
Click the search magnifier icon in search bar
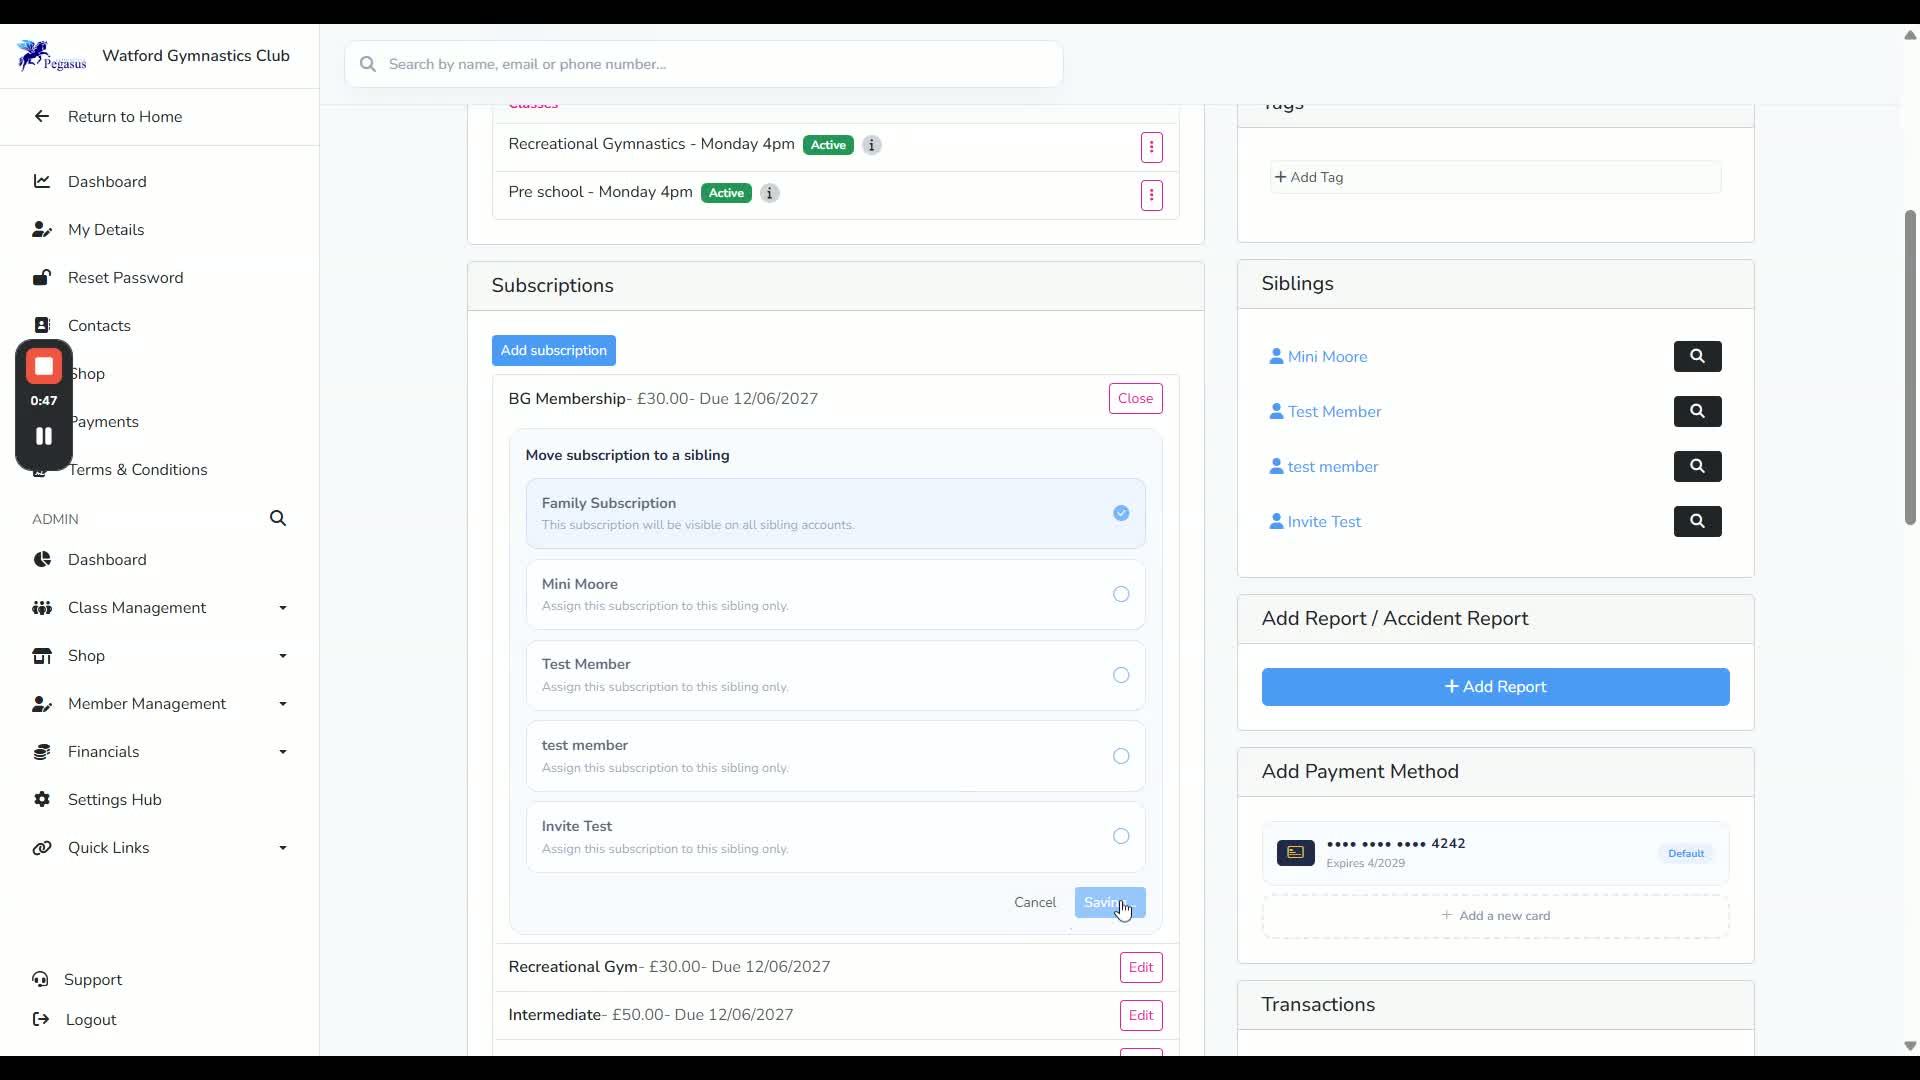click(368, 64)
